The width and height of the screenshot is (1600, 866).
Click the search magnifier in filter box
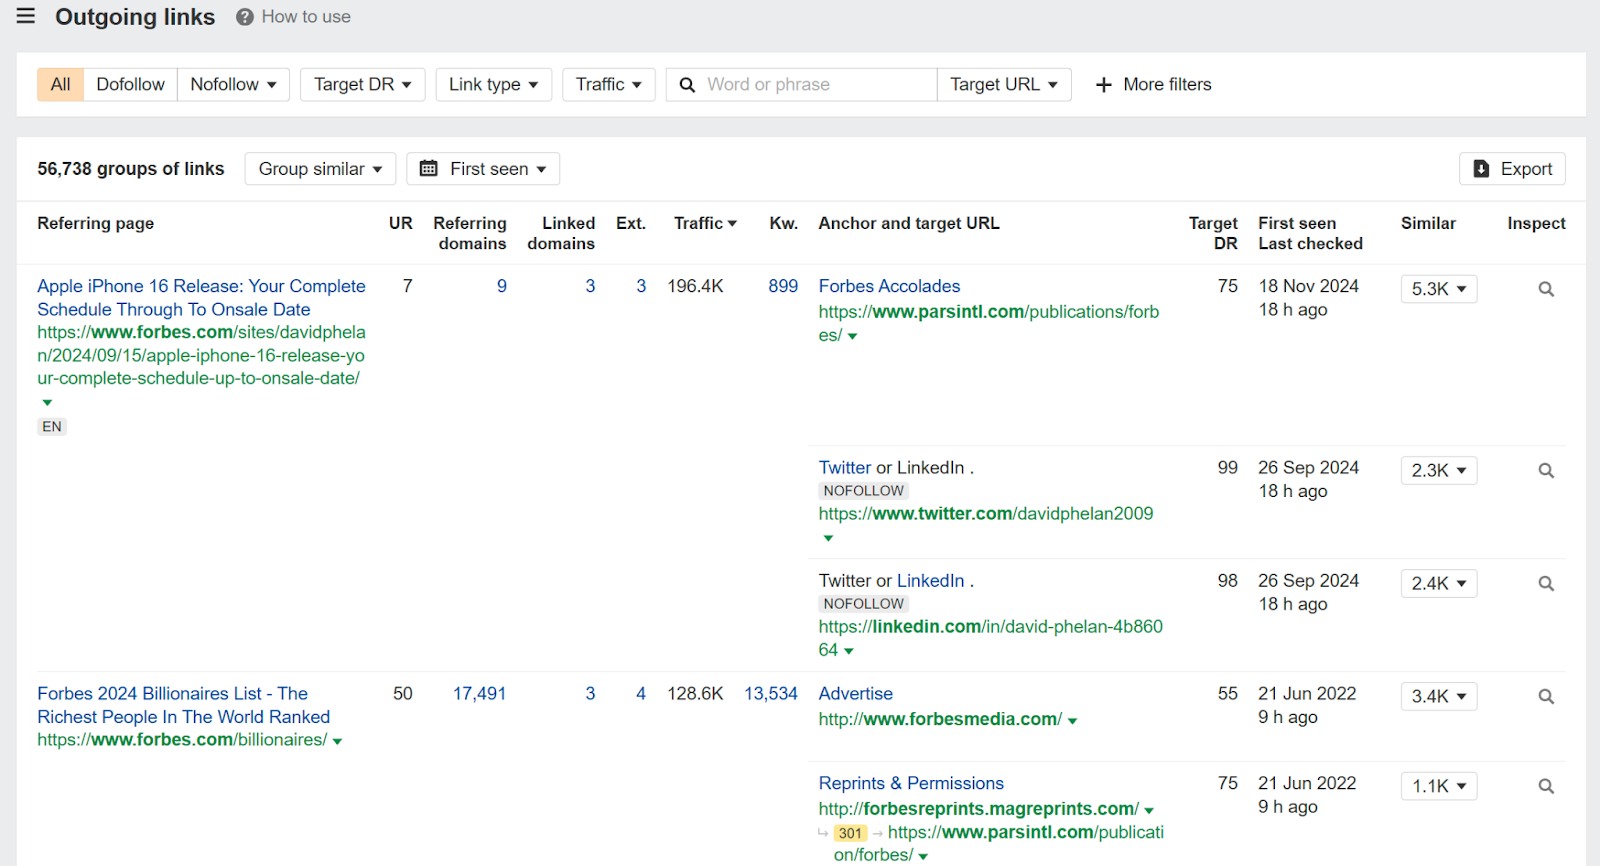coord(687,85)
